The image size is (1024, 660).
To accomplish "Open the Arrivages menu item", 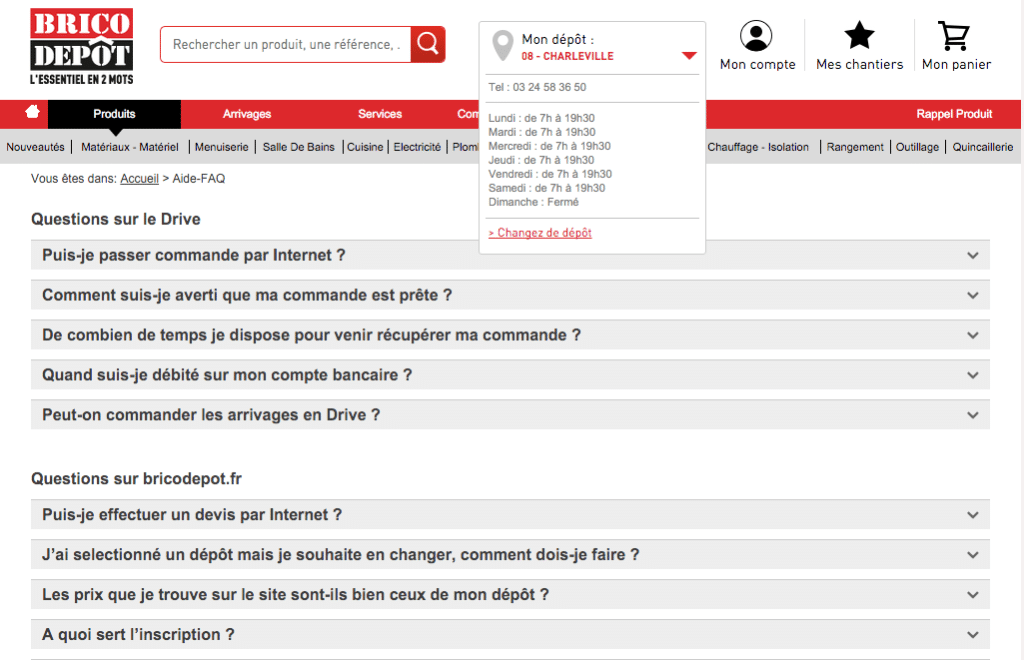I will 247,114.
